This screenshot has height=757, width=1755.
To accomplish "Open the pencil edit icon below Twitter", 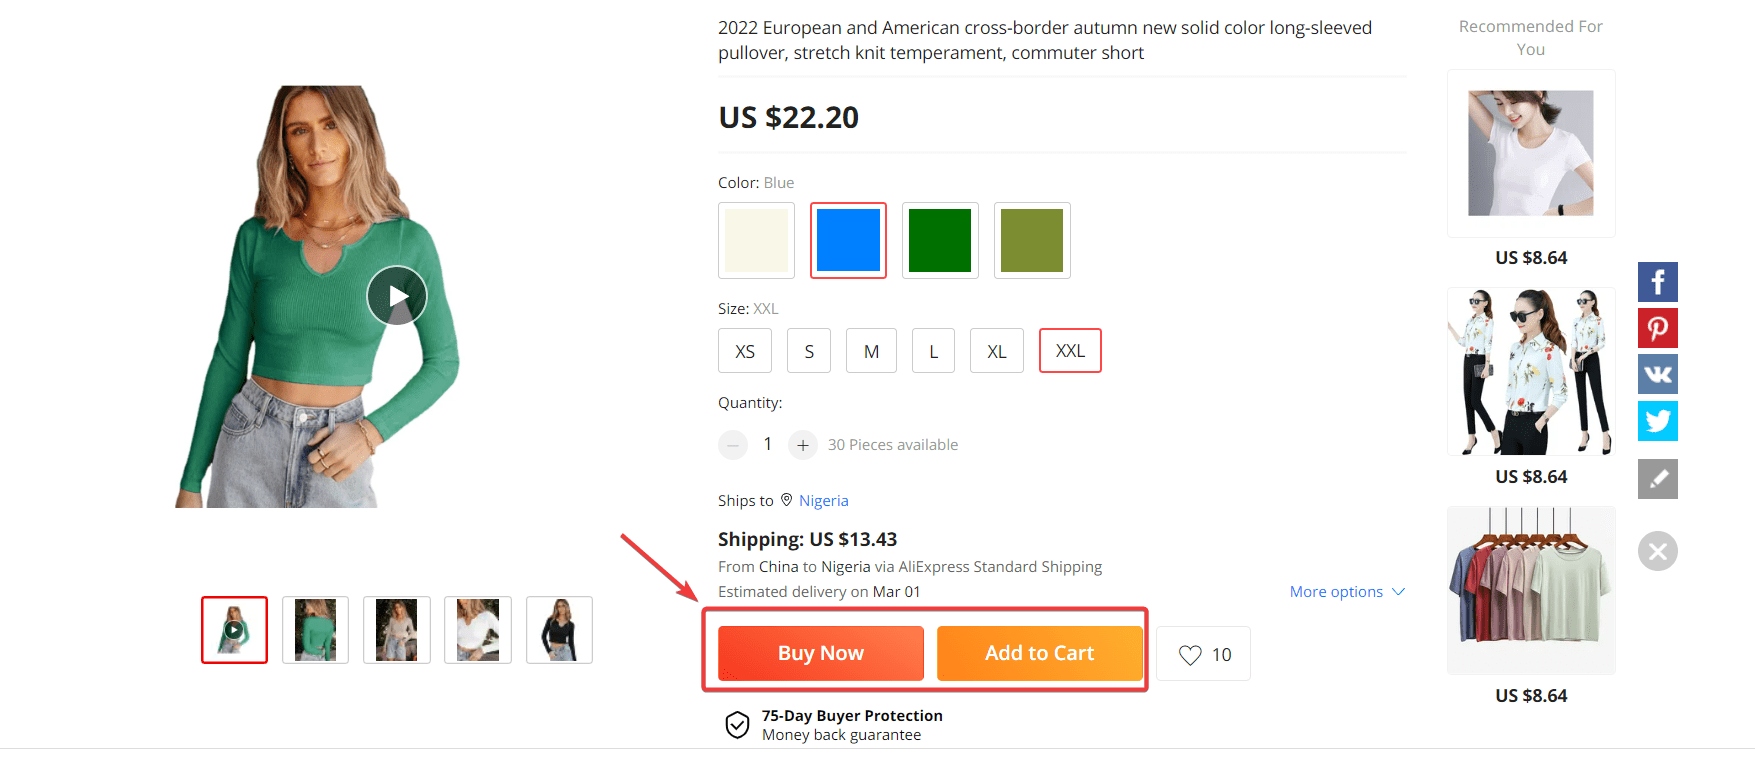I will pos(1657,478).
